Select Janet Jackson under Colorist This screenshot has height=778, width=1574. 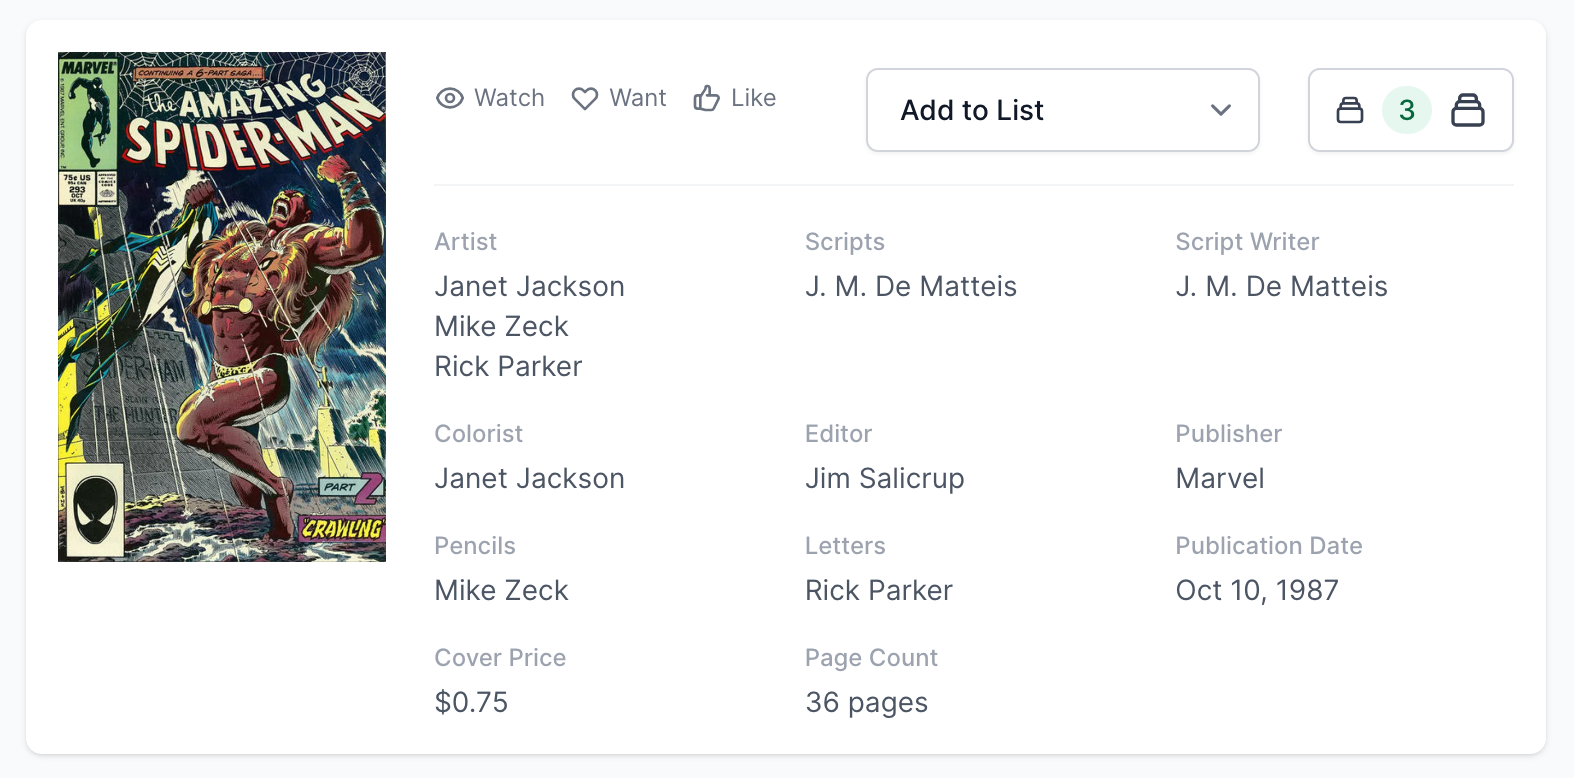529,479
